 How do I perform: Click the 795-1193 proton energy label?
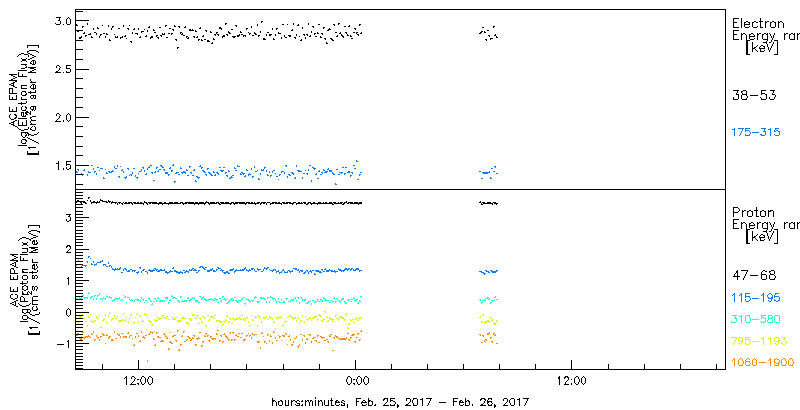pyautogui.click(x=759, y=341)
